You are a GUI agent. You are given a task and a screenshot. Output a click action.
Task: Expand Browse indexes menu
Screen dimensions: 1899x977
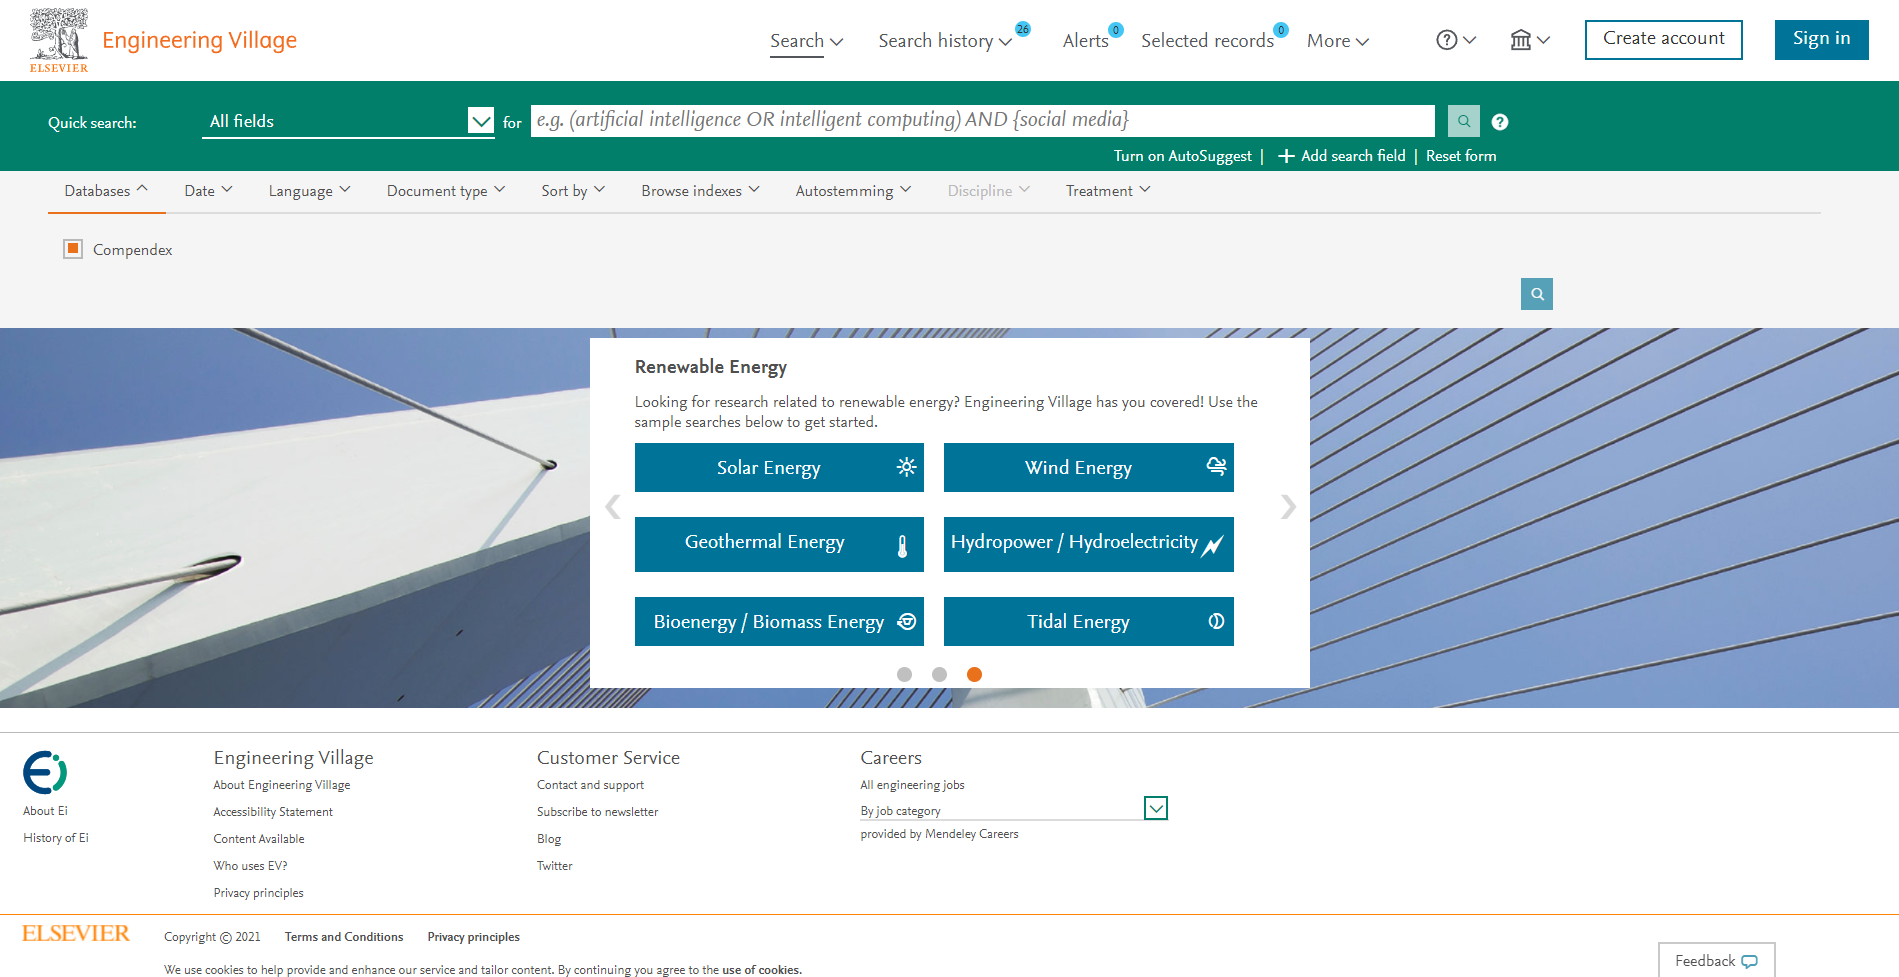click(700, 191)
